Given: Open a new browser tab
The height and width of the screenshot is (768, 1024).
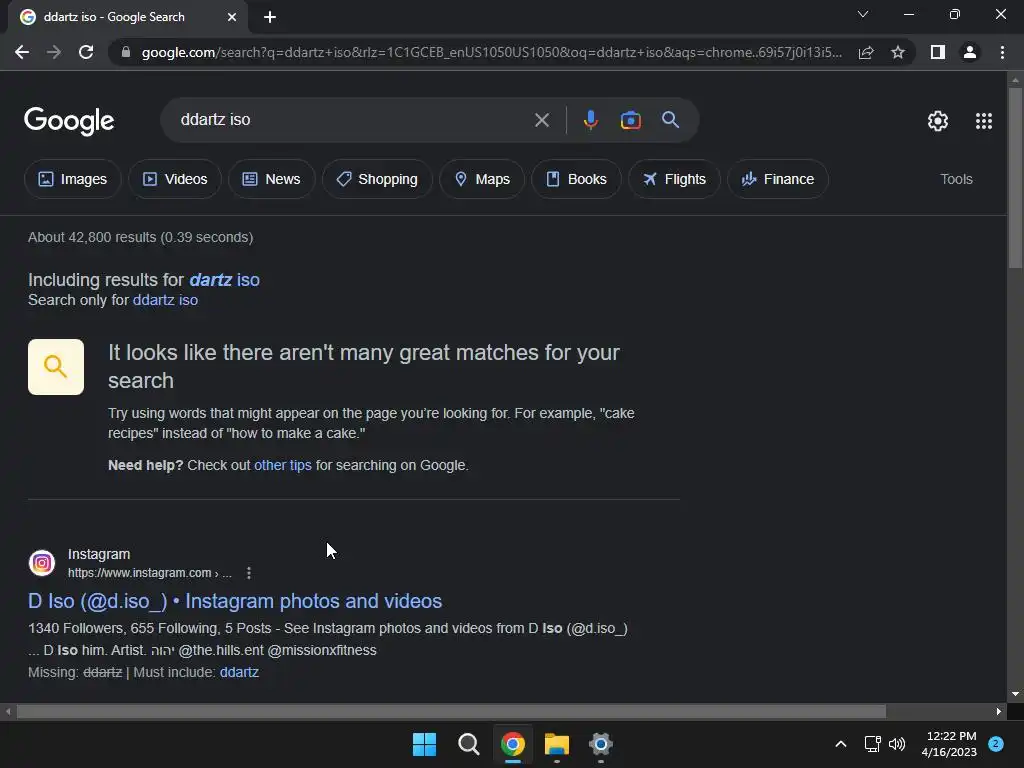Looking at the screenshot, I should pos(270,17).
